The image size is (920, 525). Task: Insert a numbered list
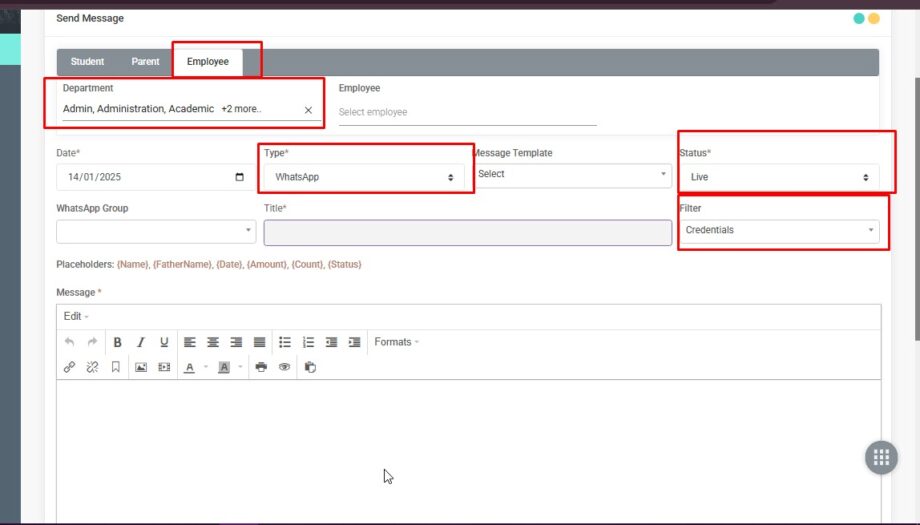[308, 342]
